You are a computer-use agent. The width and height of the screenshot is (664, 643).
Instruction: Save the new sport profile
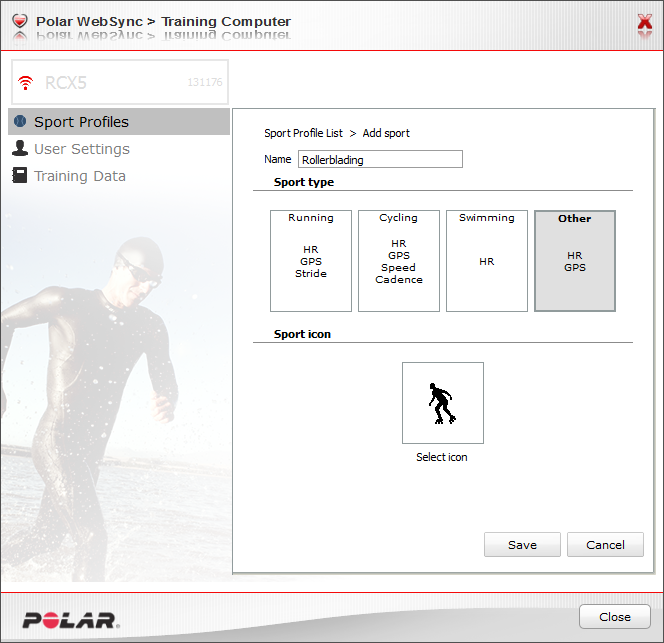[x=522, y=545]
